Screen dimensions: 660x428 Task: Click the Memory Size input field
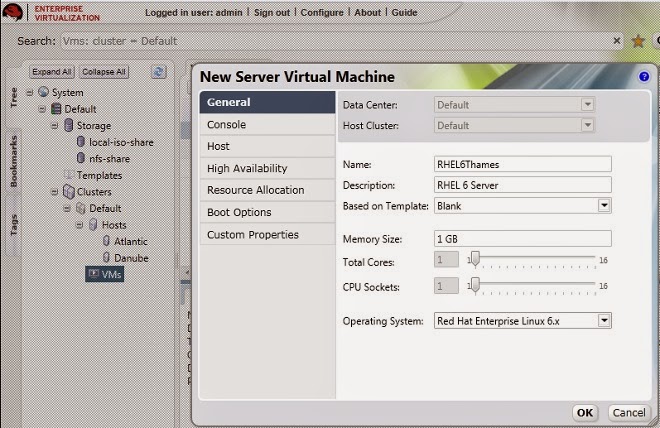tap(522, 239)
